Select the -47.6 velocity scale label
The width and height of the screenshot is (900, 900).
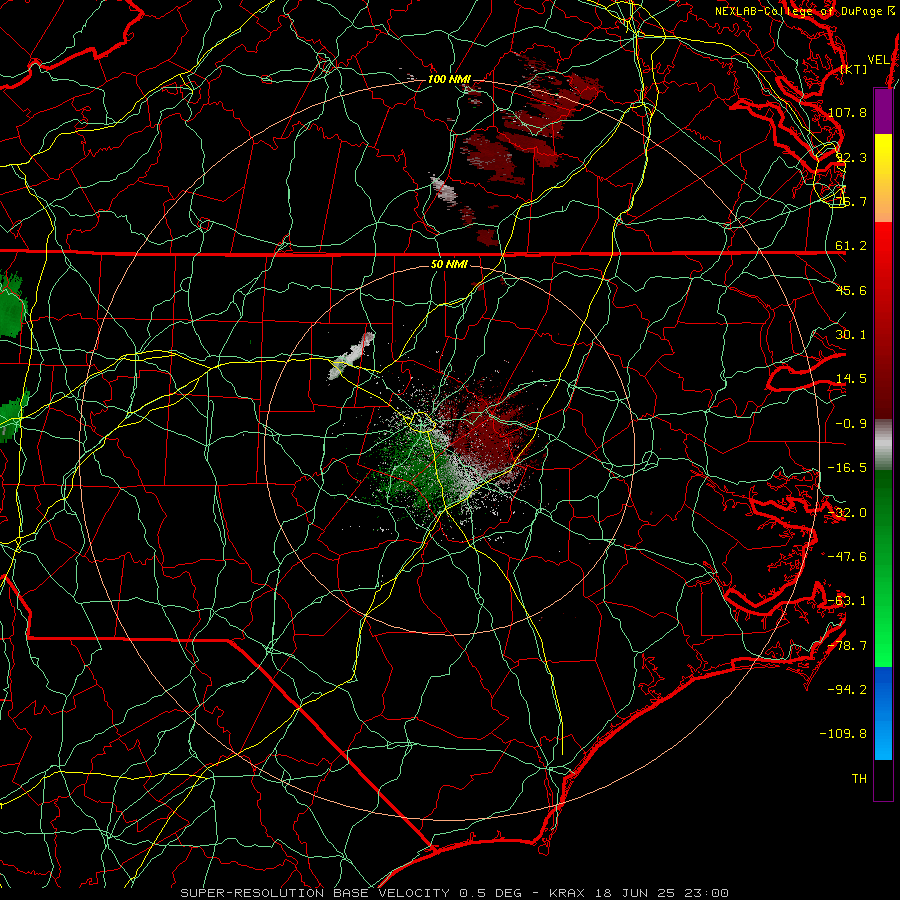[847, 557]
